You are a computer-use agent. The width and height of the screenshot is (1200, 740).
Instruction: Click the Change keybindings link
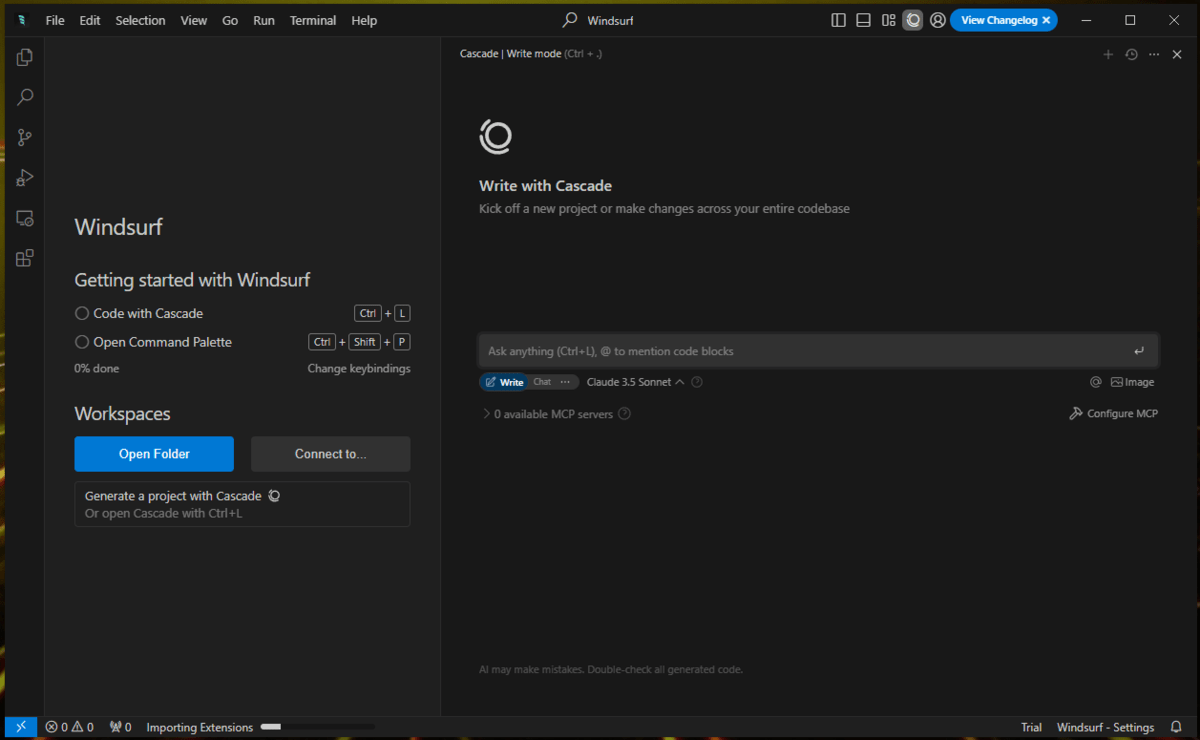click(x=359, y=369)
